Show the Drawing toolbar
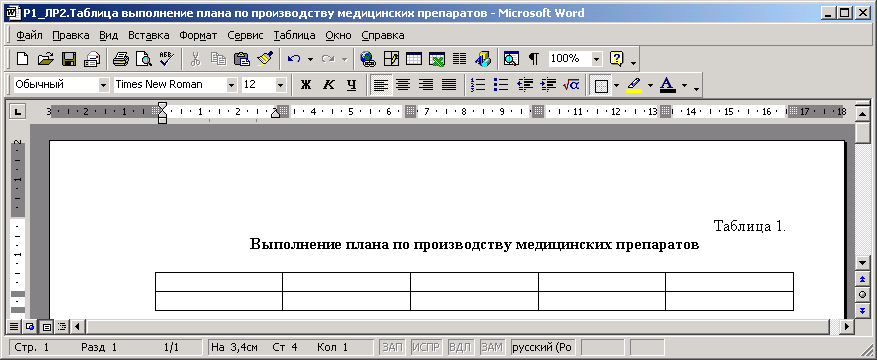 483,58
